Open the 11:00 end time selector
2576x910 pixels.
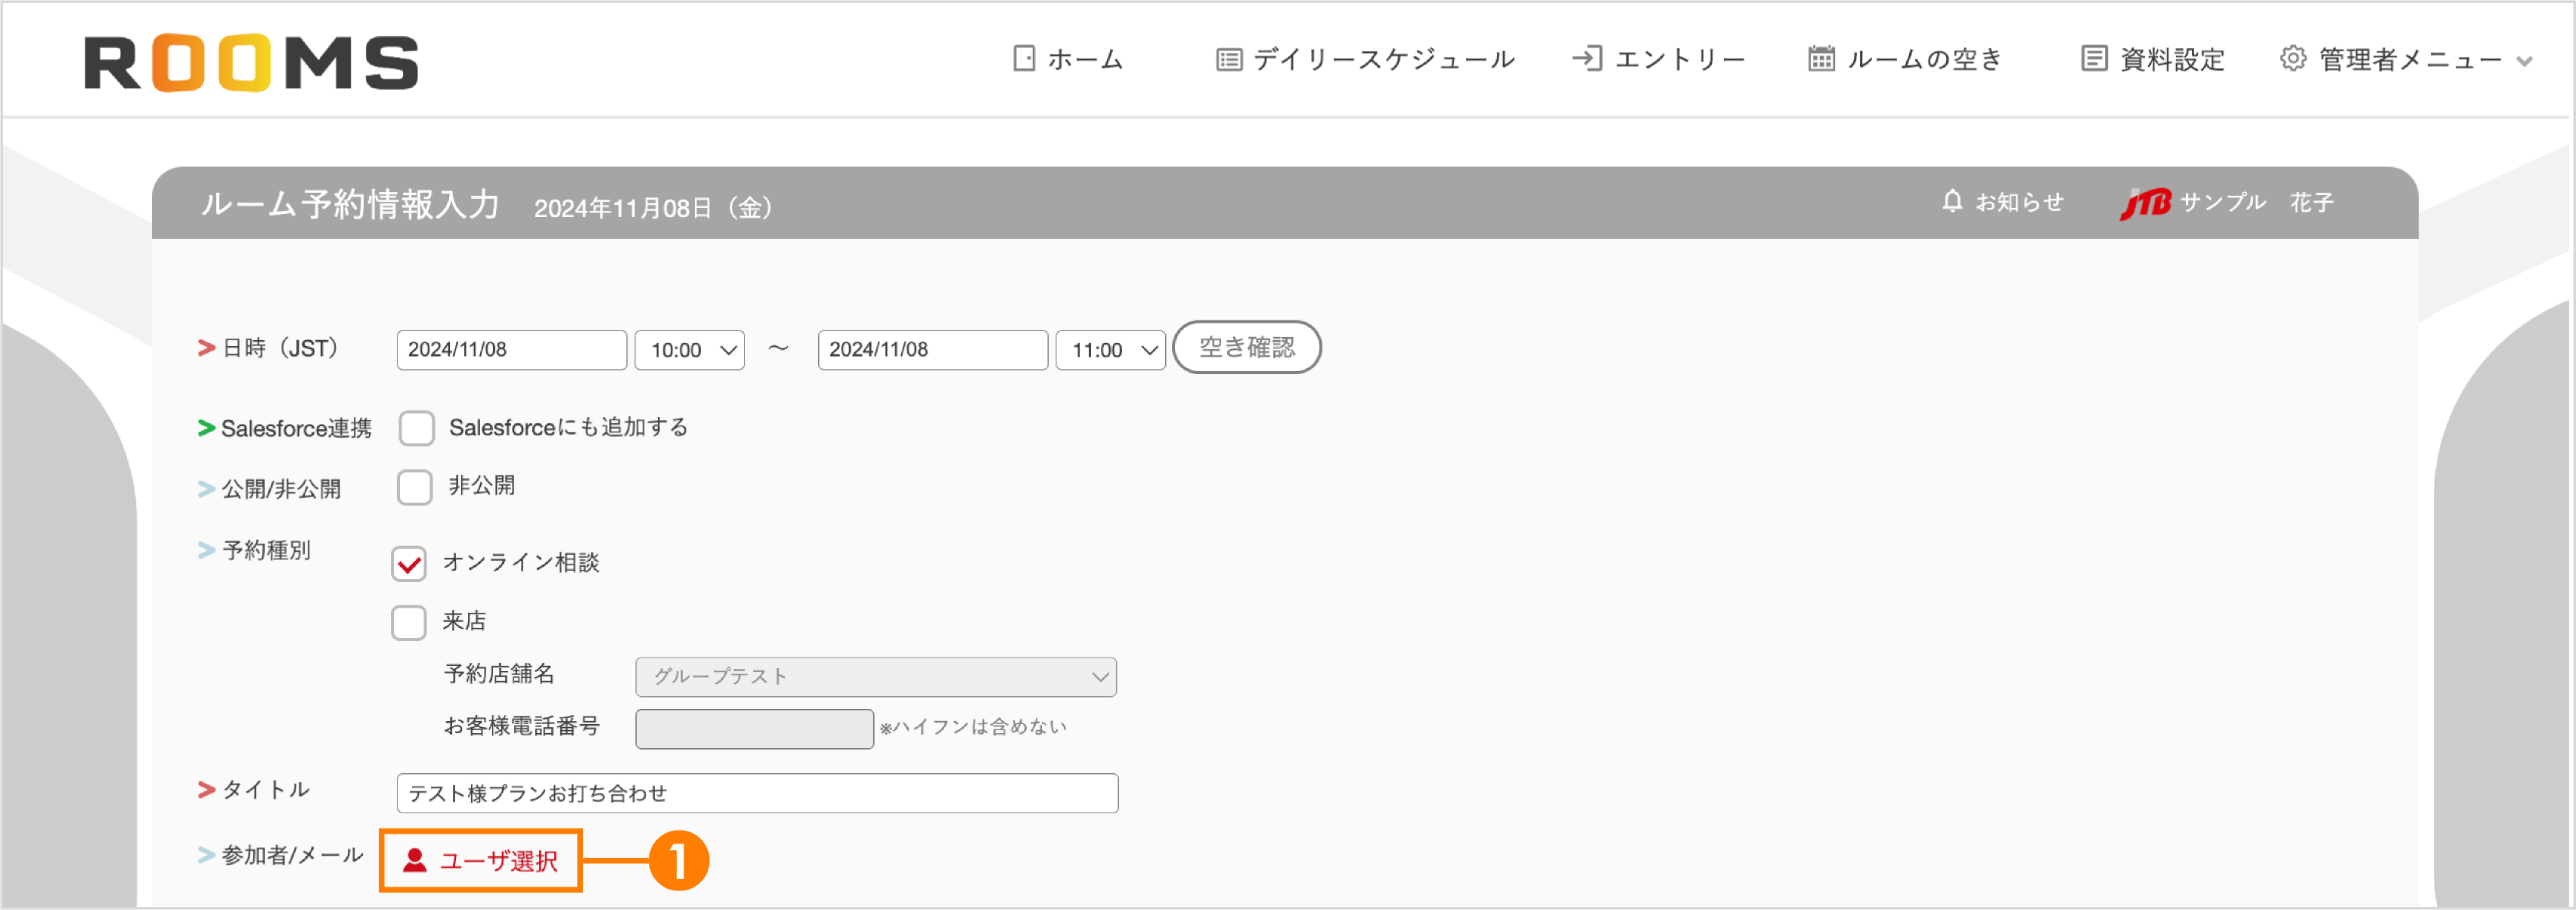(x=1110, y=349)
